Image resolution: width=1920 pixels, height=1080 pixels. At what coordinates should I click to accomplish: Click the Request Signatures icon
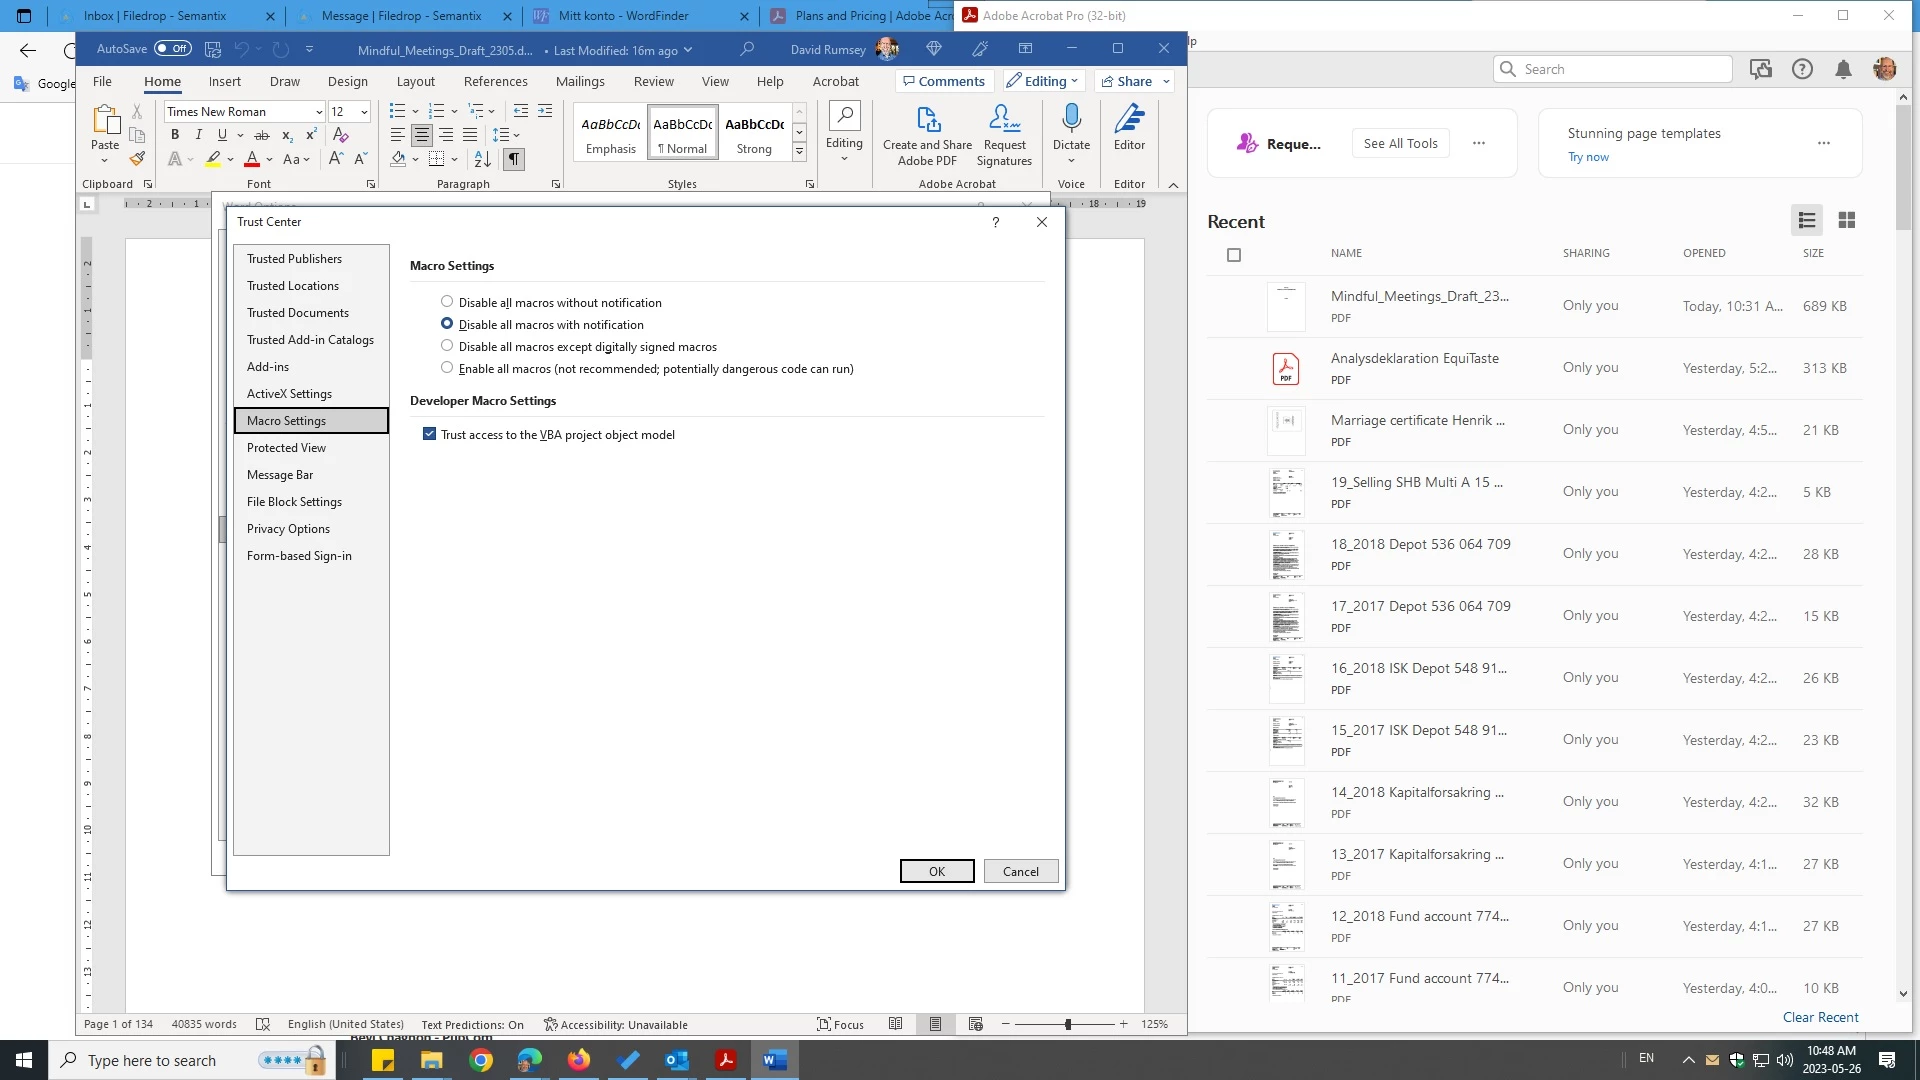tap(1004, 119)
